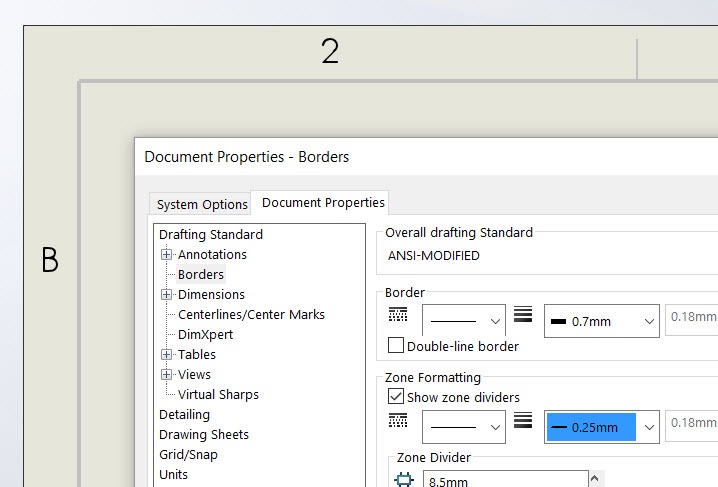The width and height of the screenshot is (718, 487).
Task: Expand the Tables tree node
Action: pyautogui.click(x=167, y=354)
